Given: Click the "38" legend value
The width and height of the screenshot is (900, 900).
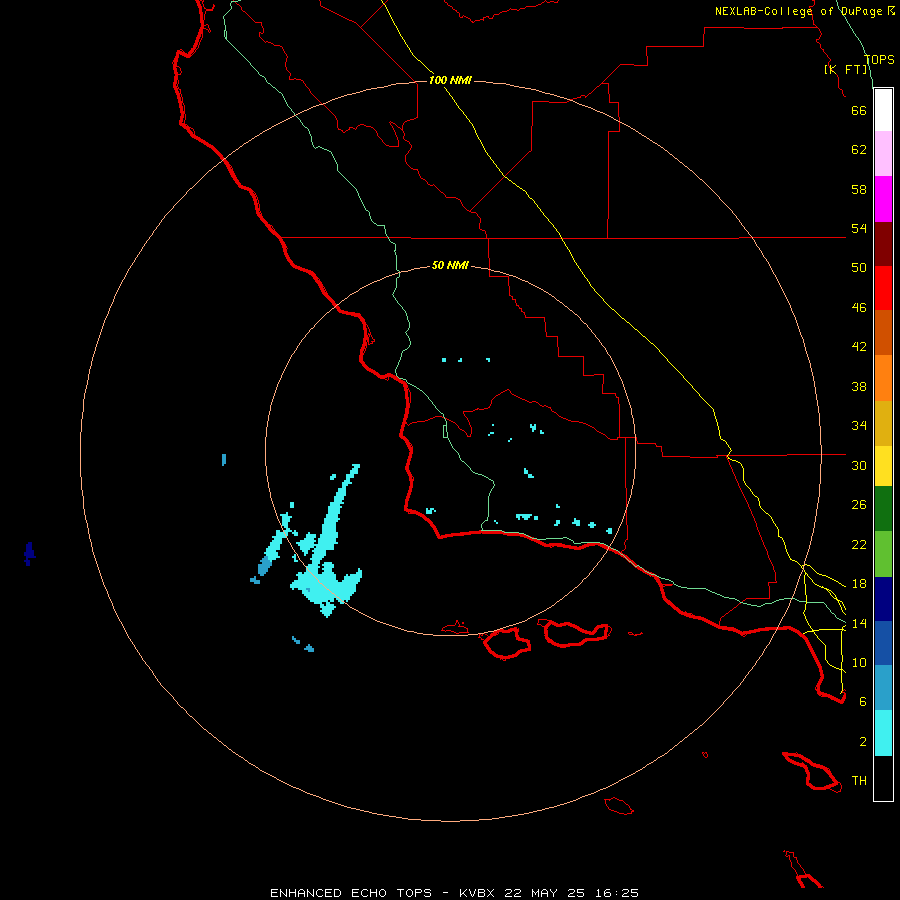Looking at the screenshot, I should (x=859, y=386).
